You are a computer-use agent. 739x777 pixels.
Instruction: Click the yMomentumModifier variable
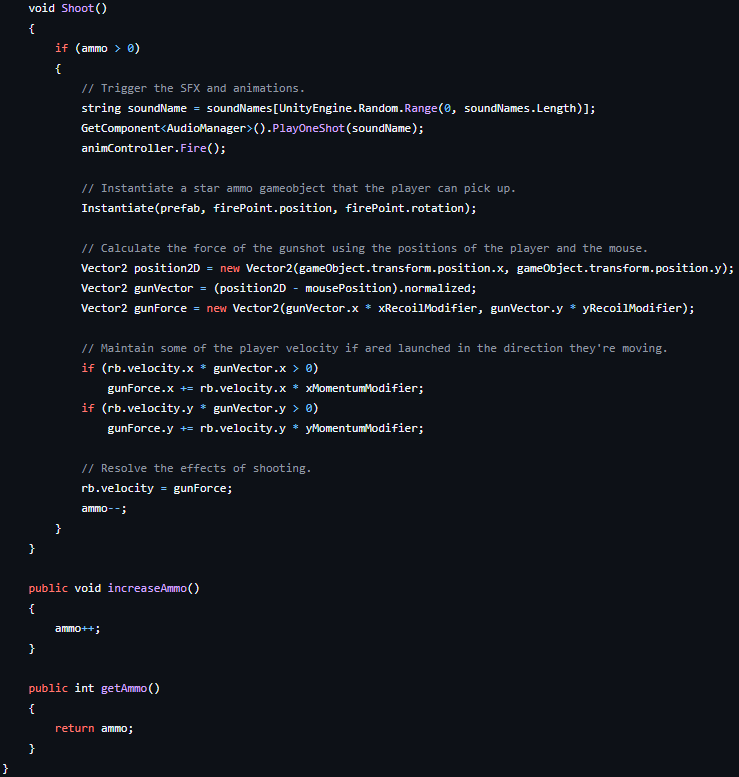click(x=361, y=428)
